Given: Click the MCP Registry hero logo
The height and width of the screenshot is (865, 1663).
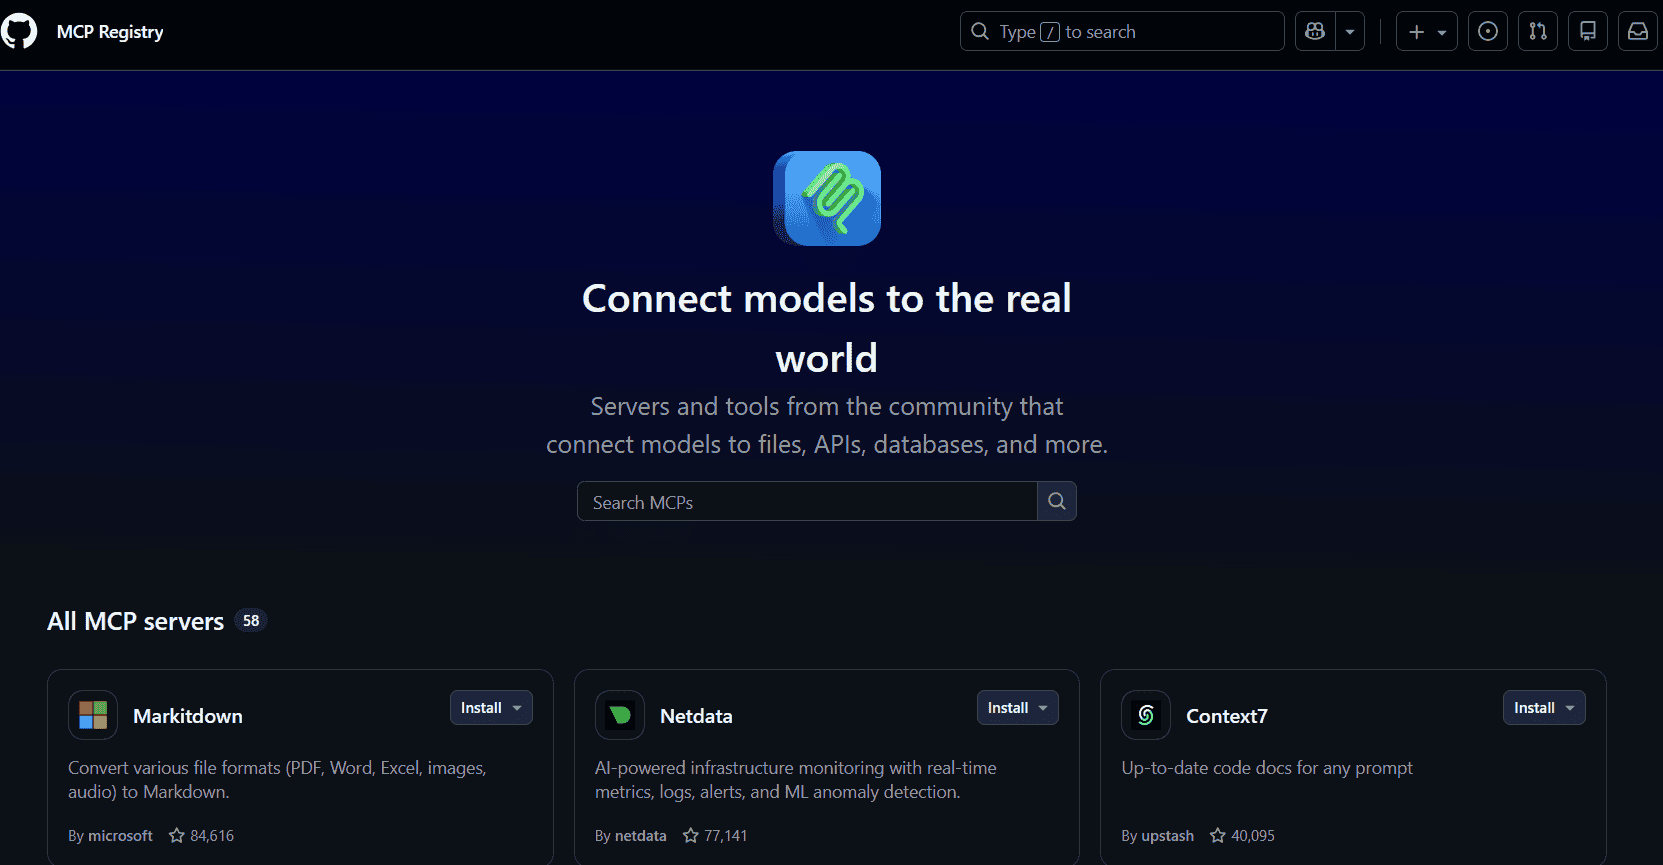Looking at the screenshot, I should 827,198.
